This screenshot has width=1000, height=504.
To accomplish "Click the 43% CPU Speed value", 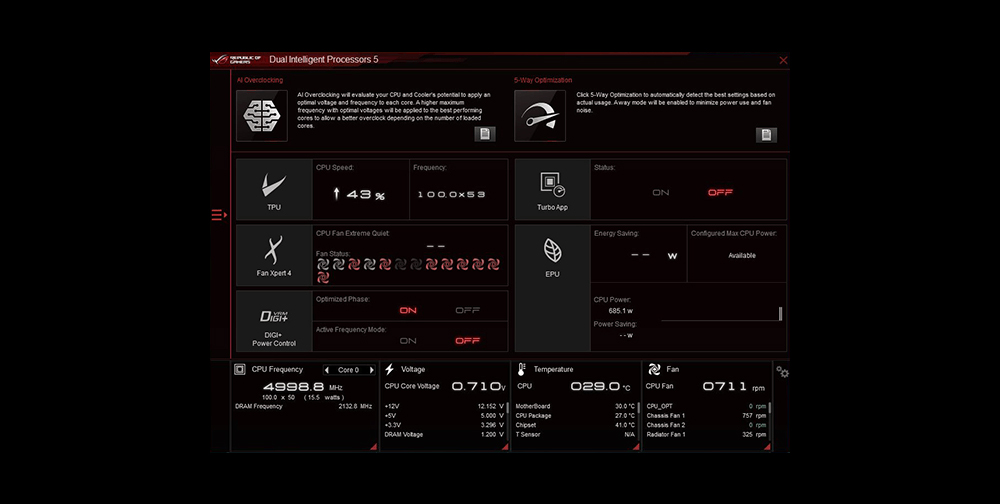I will (x=360, y=195).
